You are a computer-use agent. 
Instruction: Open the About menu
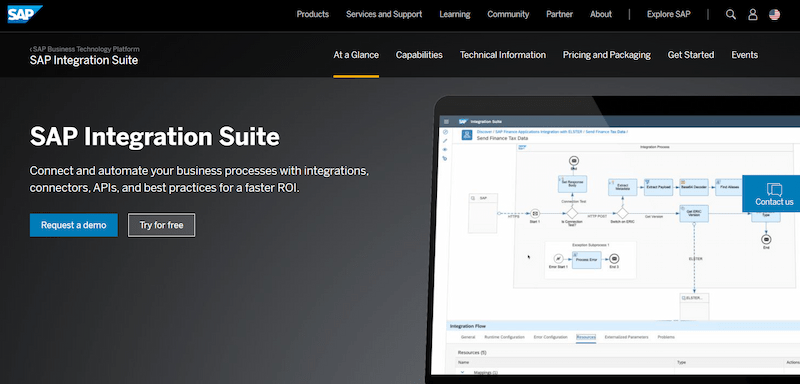[601, 14]
